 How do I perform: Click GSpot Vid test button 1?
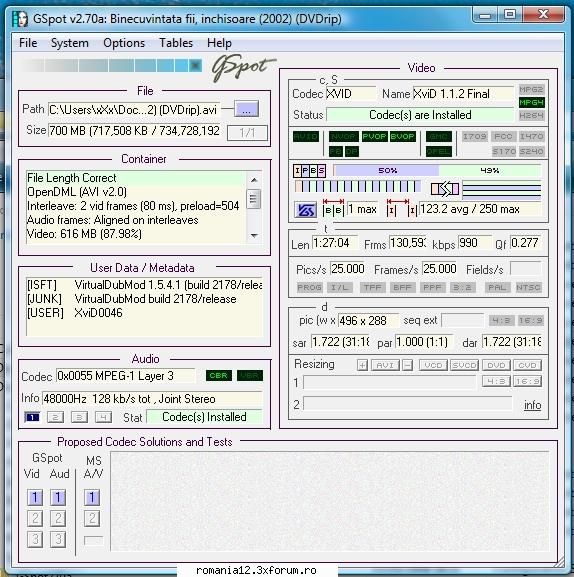pyautogui.click(x=35, y=497)
